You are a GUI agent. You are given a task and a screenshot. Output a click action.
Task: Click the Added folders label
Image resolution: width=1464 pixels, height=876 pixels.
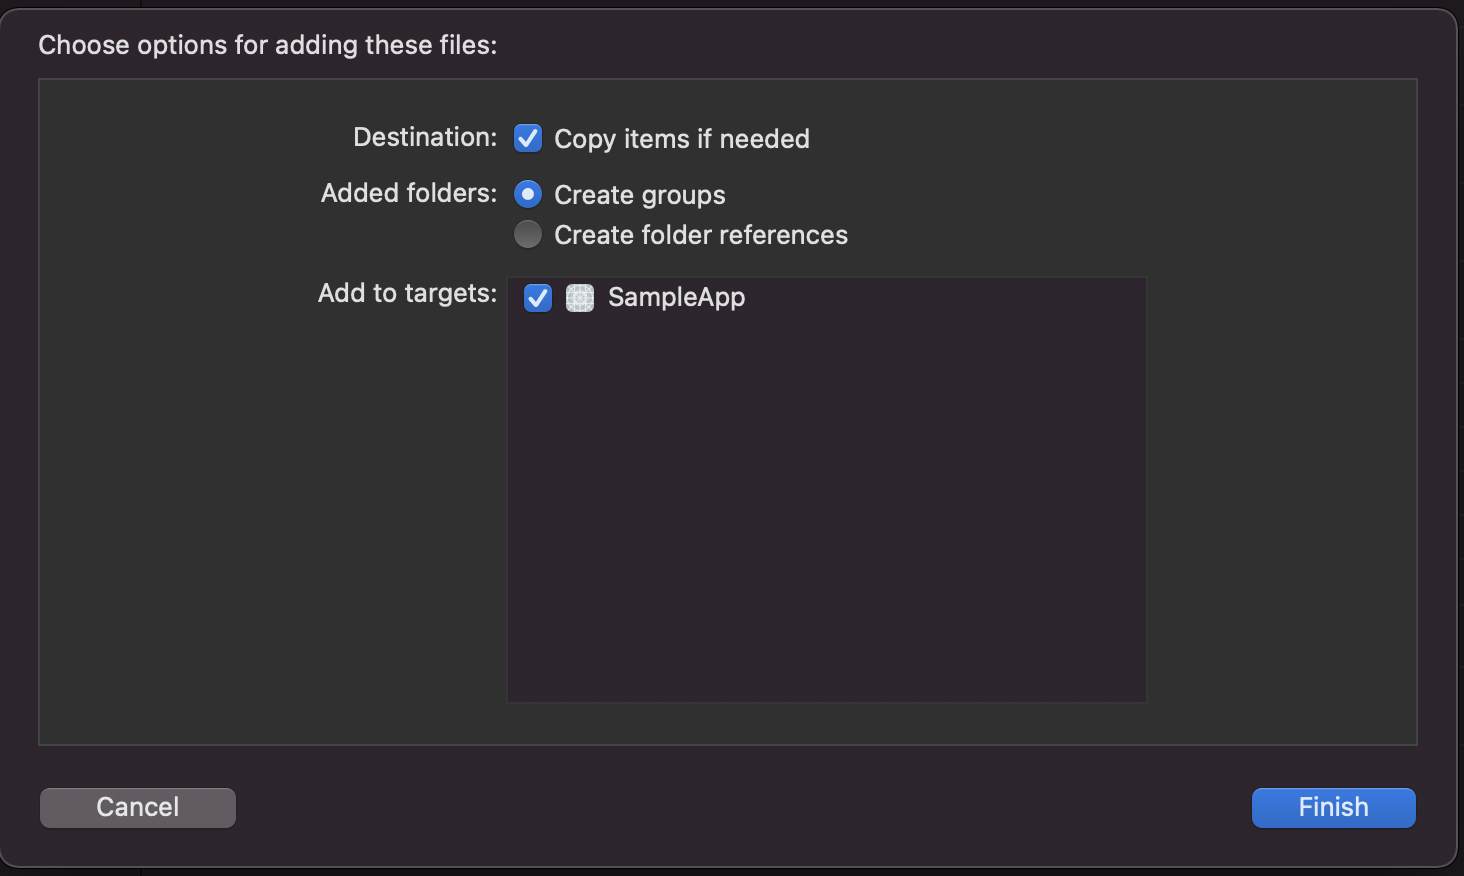point(407,193)
